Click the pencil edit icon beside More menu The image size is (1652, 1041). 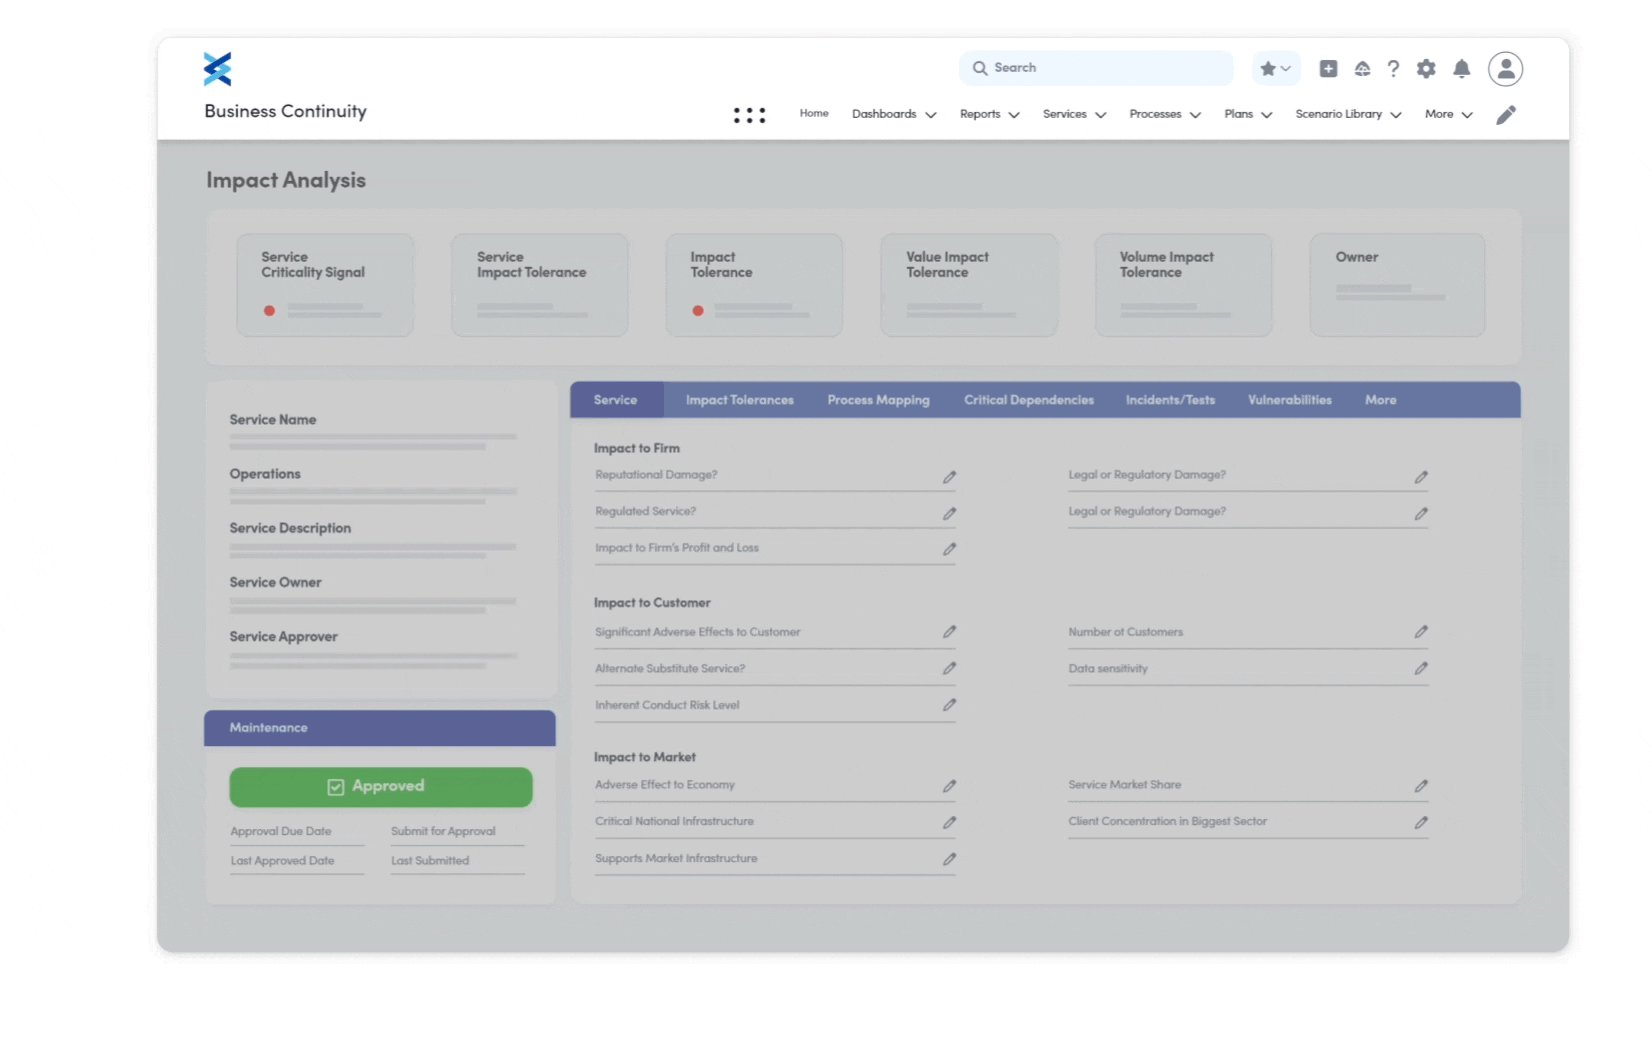pos(1506,115)
